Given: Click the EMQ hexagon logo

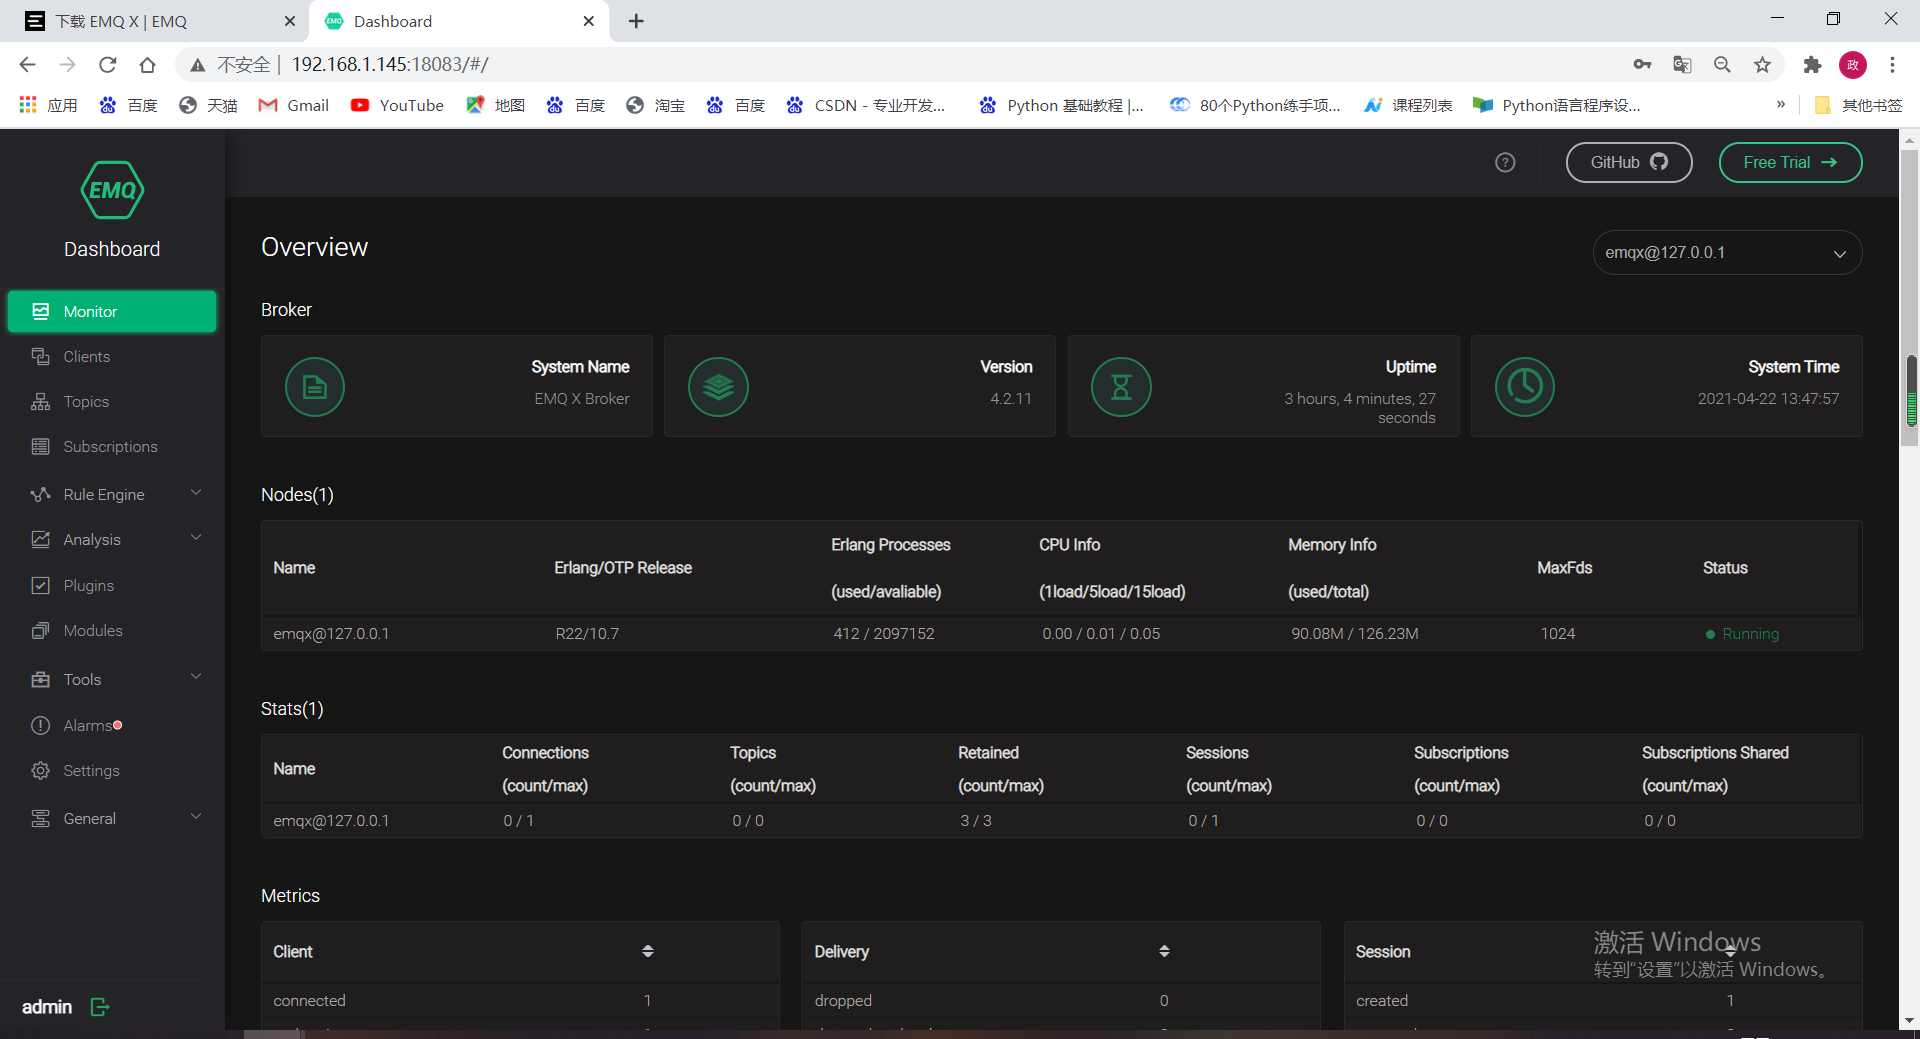Looking at the screenshot, I should 112,190.
